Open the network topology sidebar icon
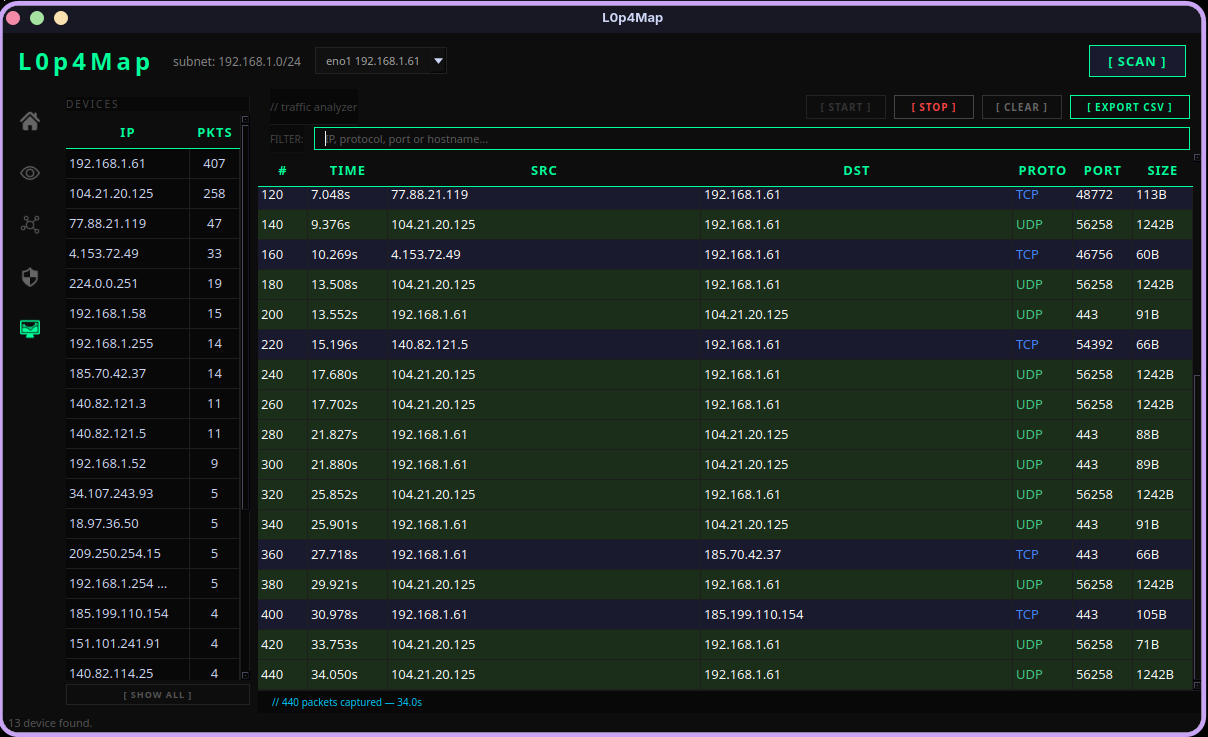This screenshot has height=737, width=1208. coord(30,224)
